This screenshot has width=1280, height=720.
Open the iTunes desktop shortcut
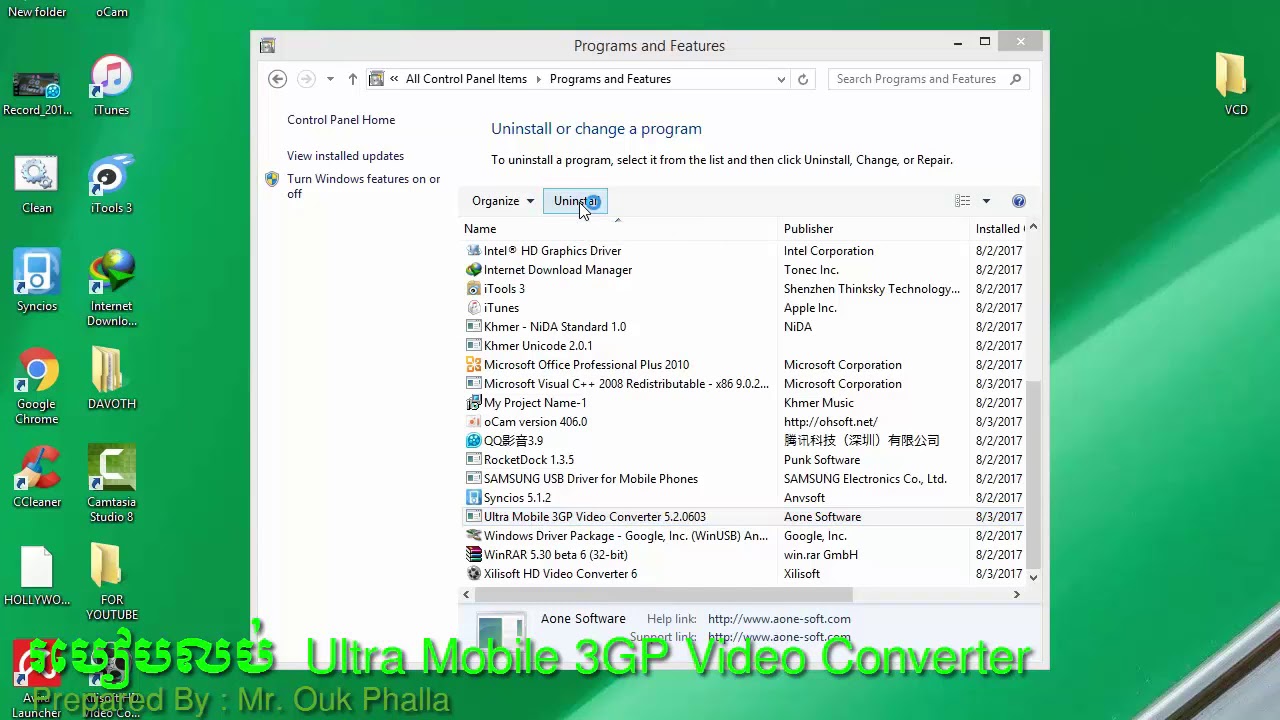[111, 86]
